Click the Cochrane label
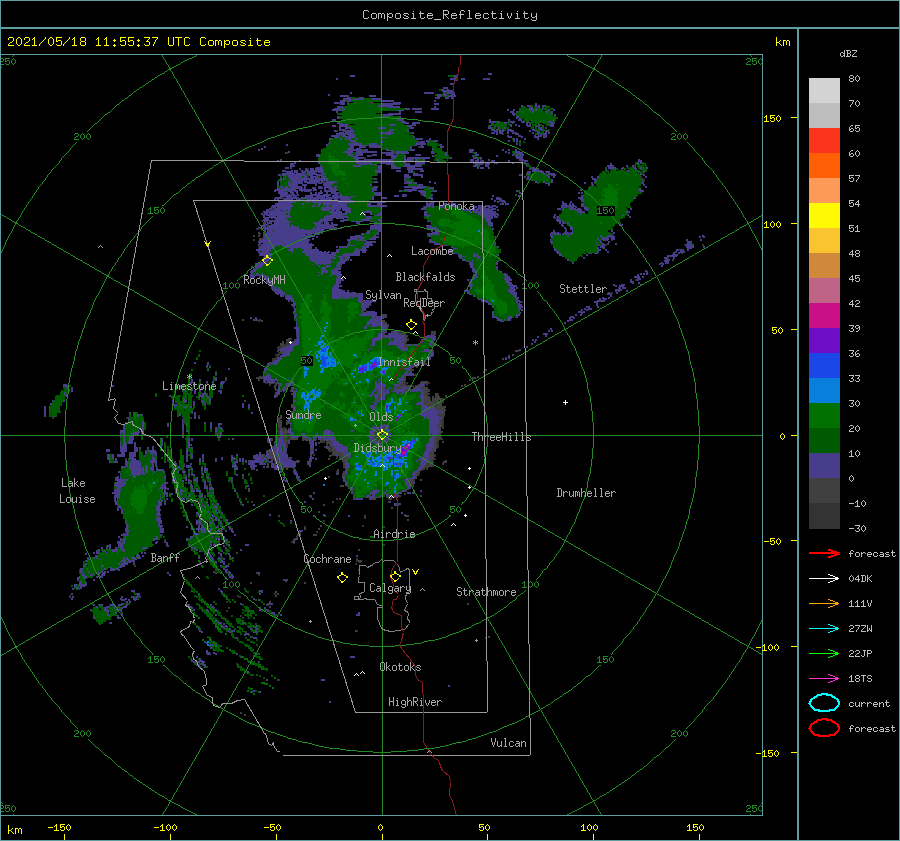Image resolution: width=900 pixels, height=841 pixels. (x=327, y=559)
